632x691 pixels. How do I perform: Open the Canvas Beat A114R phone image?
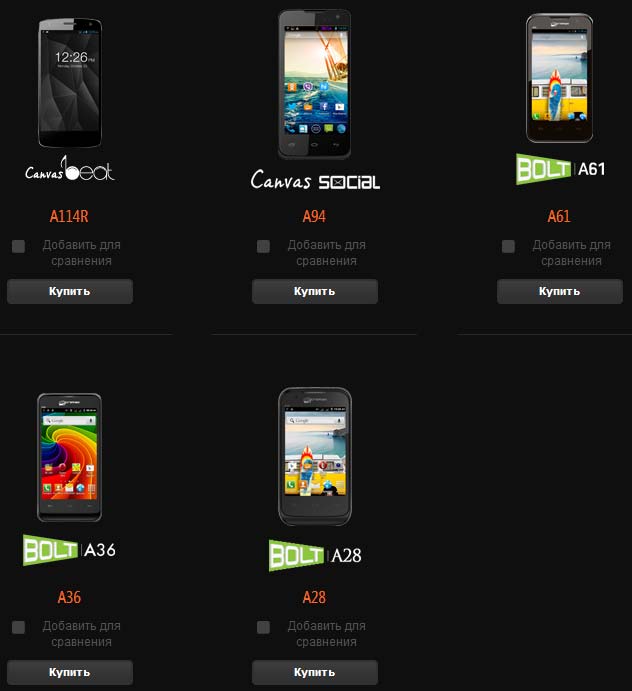tap(70, 83)
